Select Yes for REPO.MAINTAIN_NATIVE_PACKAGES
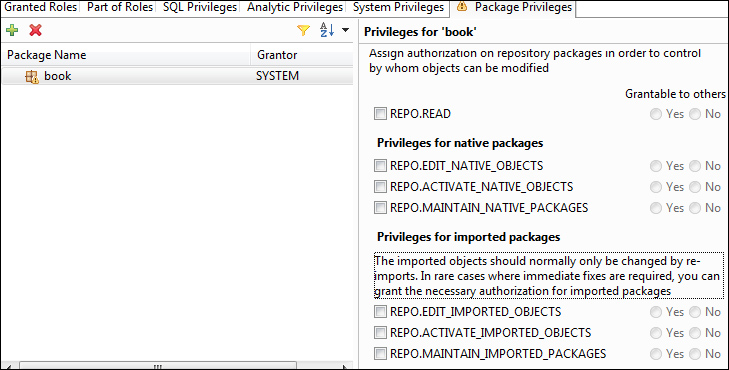Viewport: 729px width, 370px height. point(656,208)
